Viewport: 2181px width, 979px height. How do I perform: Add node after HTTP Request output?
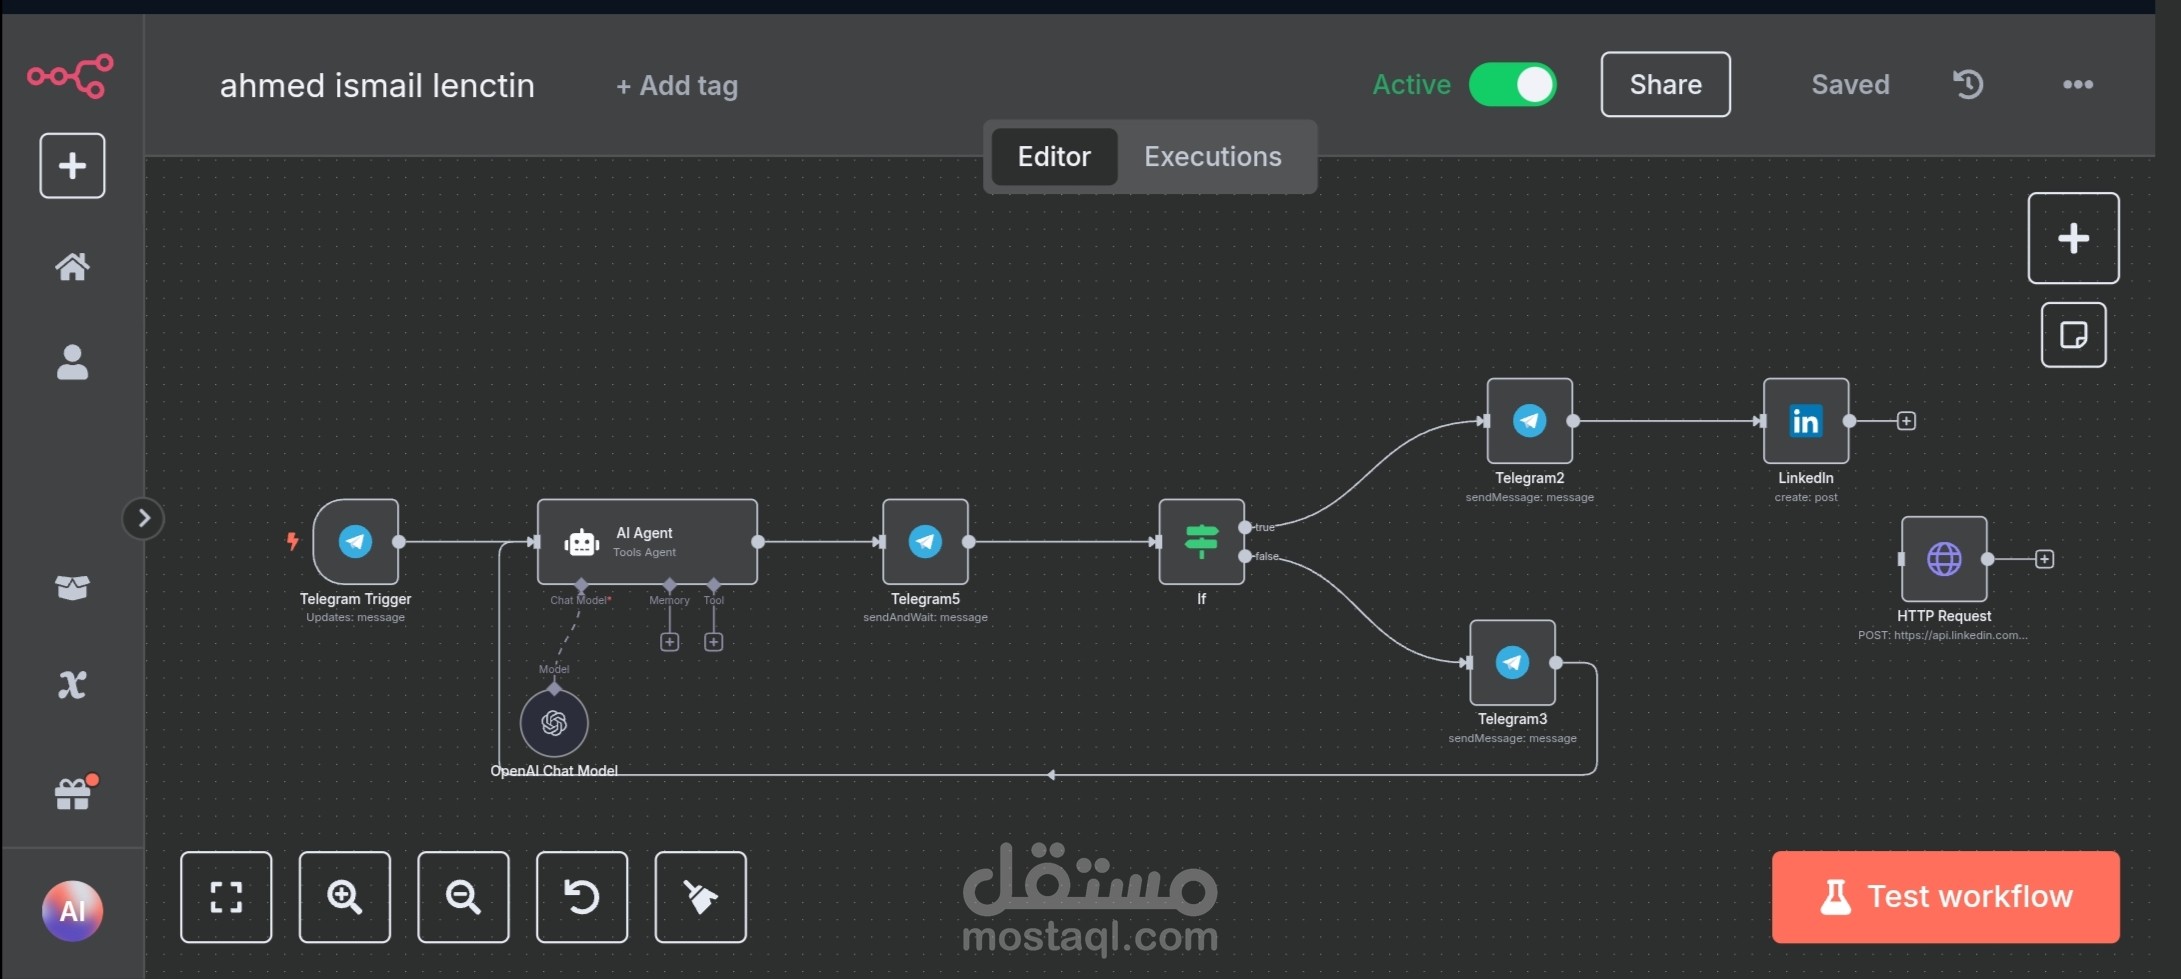click(x=2044, y=559)
